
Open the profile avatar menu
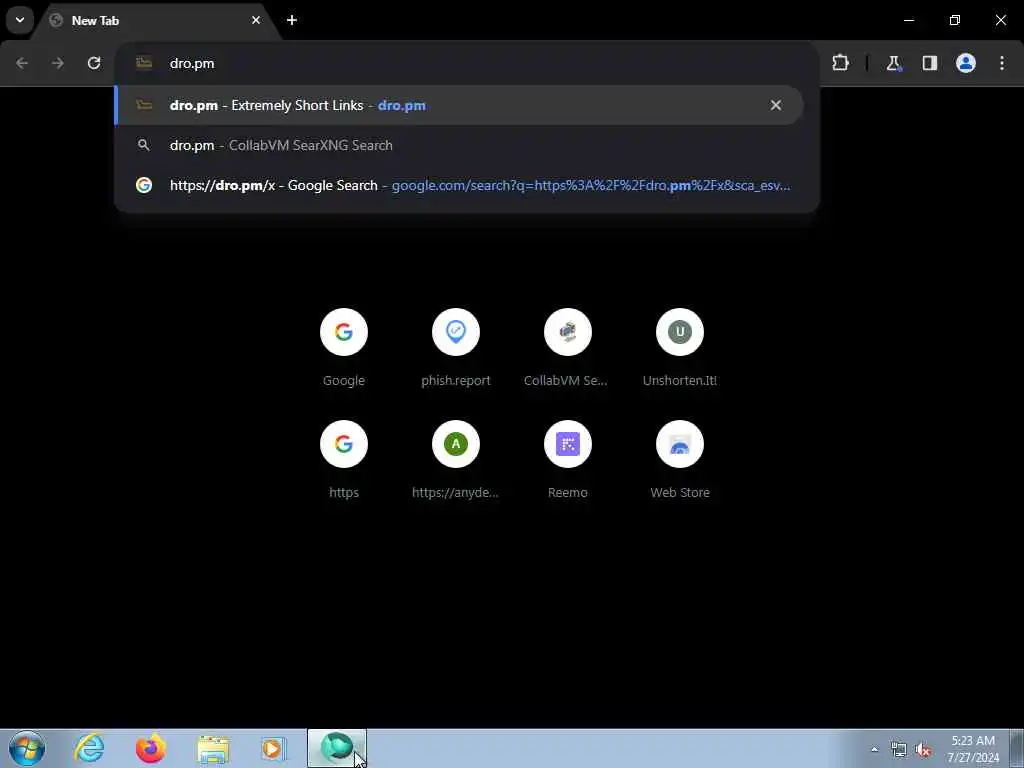point(966,63)
